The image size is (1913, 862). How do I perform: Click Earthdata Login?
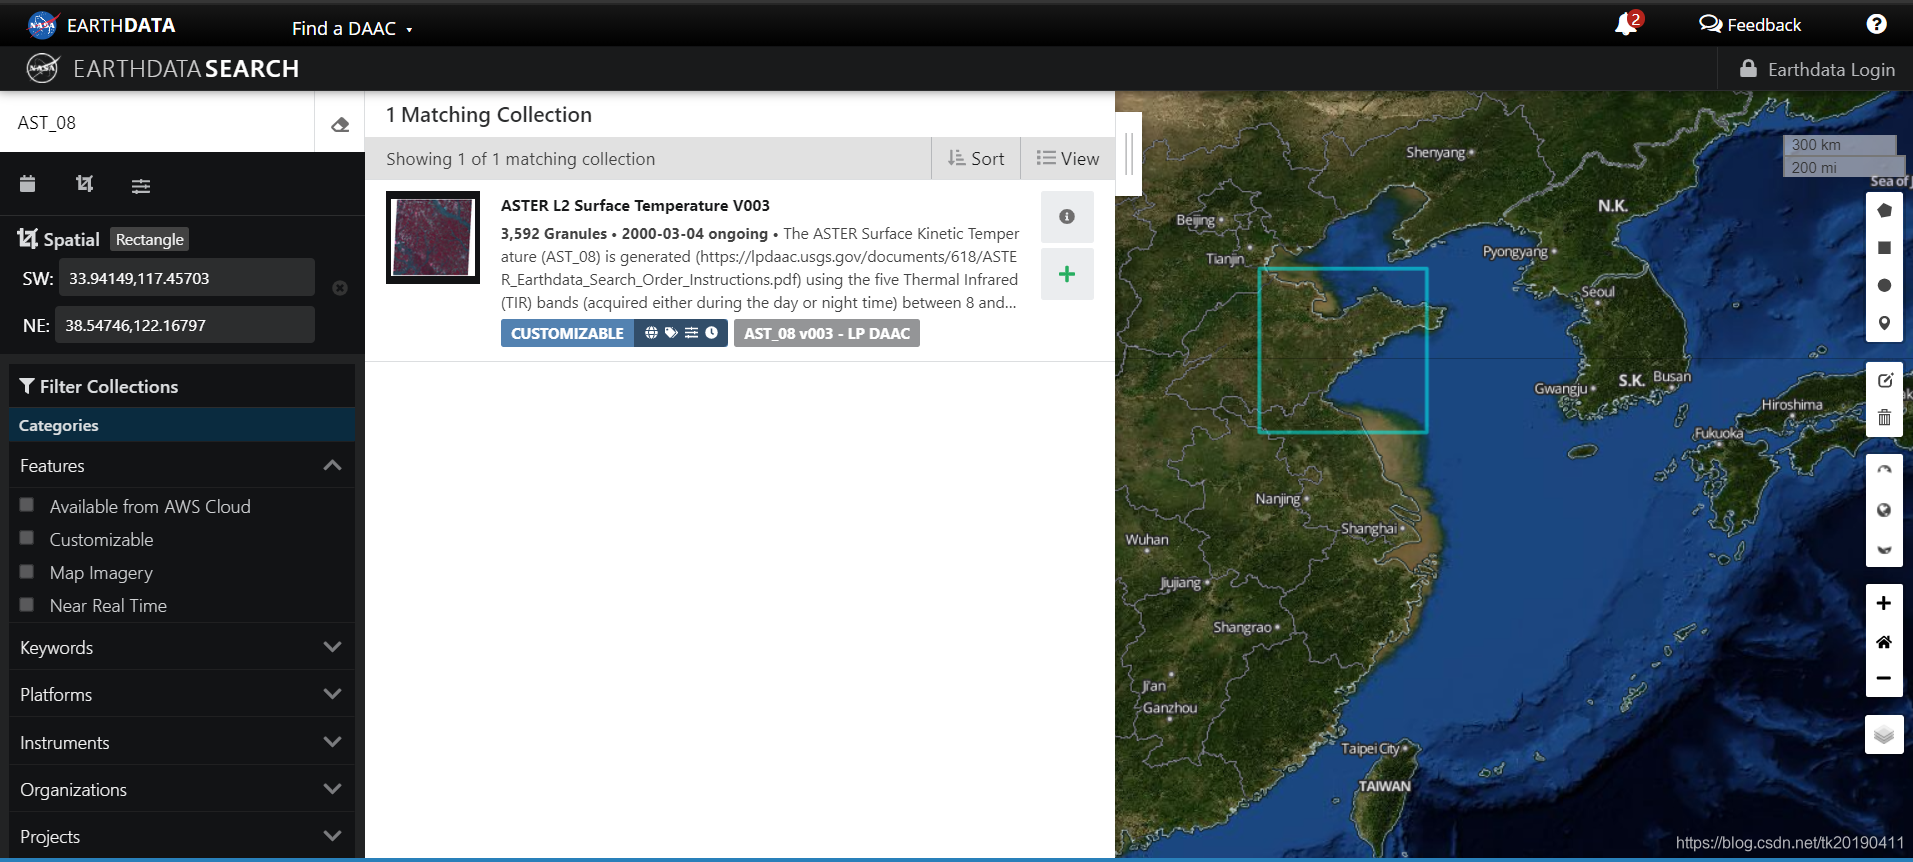[x=1818, y=69]
